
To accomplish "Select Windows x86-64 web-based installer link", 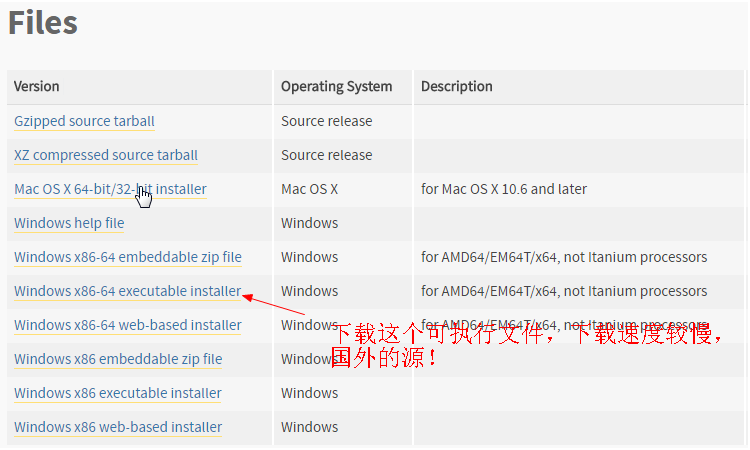I will click(x=128, y=325).
